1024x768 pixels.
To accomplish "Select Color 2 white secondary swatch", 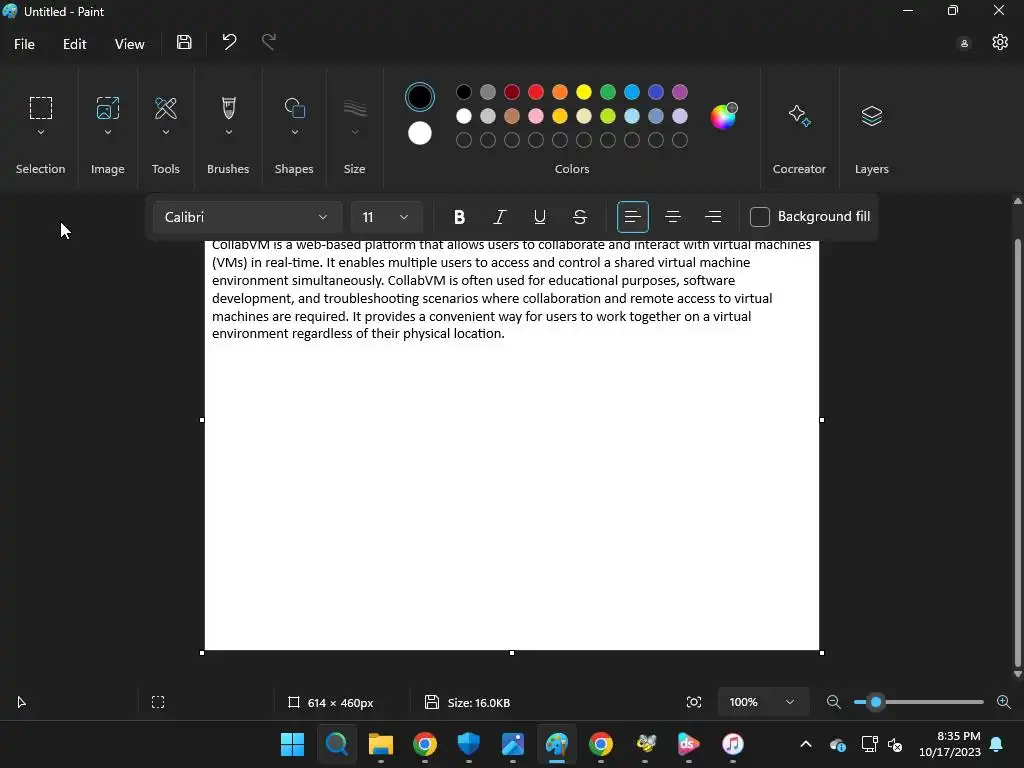I will tap(420, 133).
